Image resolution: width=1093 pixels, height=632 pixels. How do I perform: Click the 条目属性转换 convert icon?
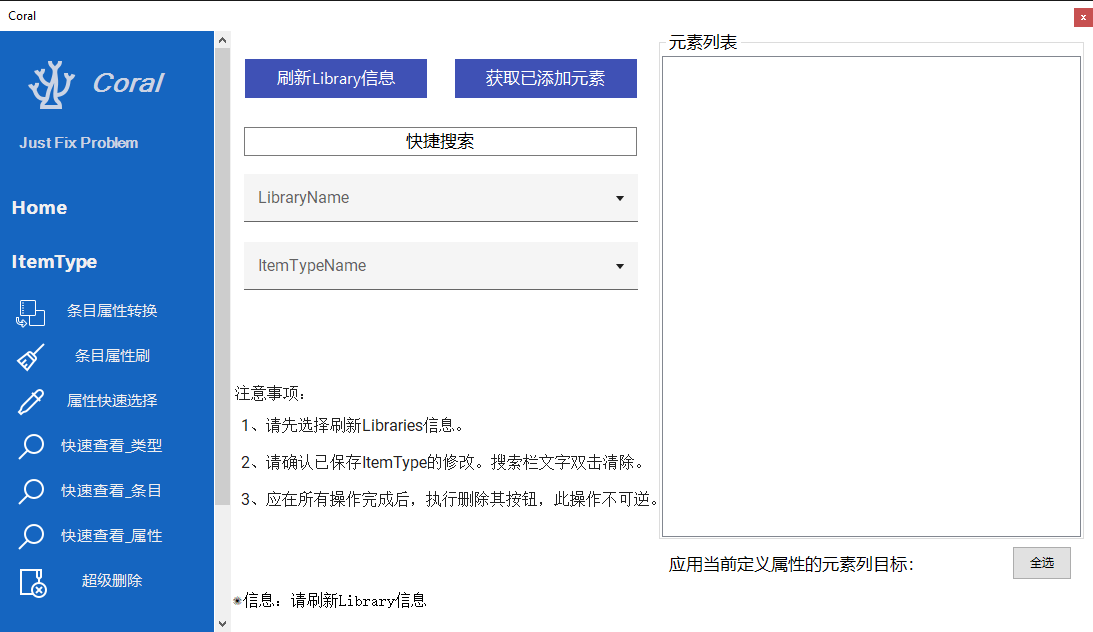click(x=31, y=313)
